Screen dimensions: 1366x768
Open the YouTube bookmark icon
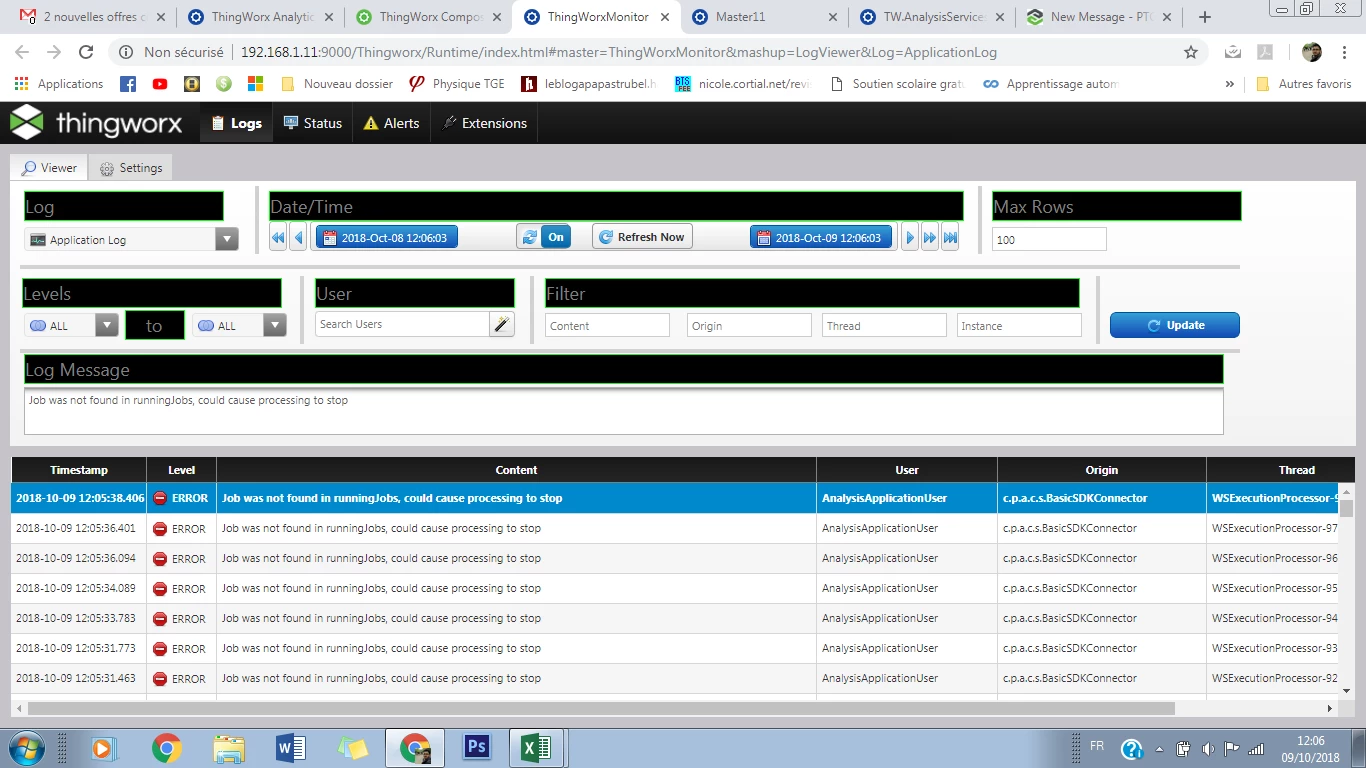pos(160,84)
